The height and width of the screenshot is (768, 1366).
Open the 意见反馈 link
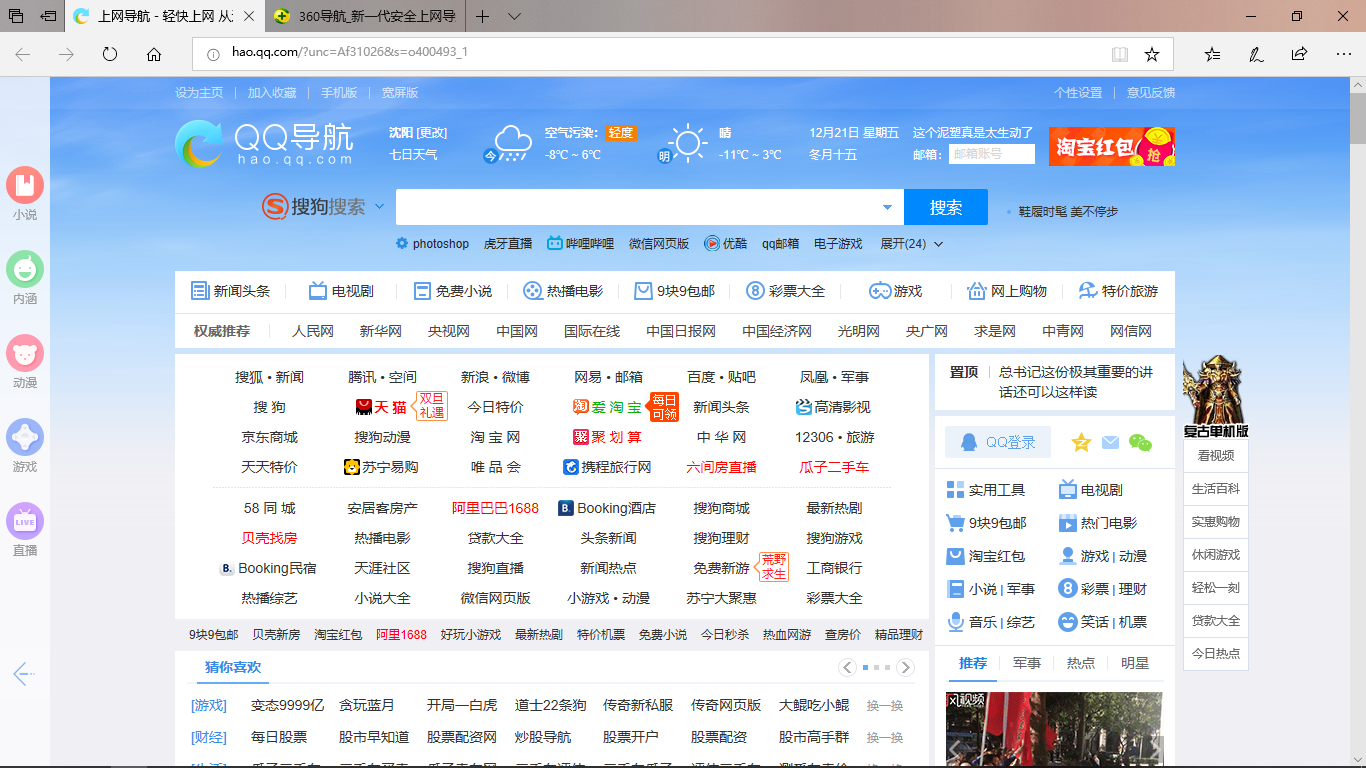click(x=1151, y=93)
